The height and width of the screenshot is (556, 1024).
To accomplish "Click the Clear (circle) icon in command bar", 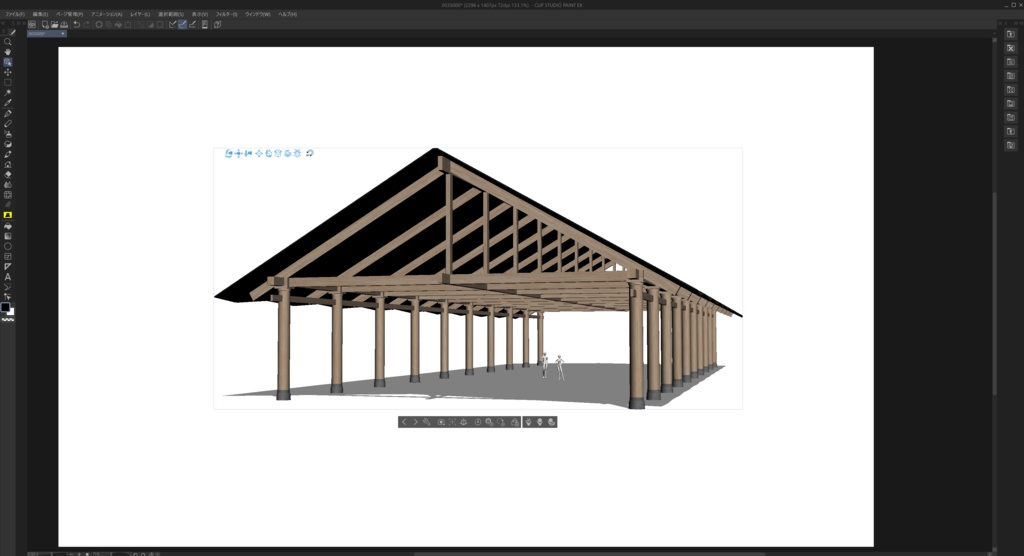I will point(99,25).
